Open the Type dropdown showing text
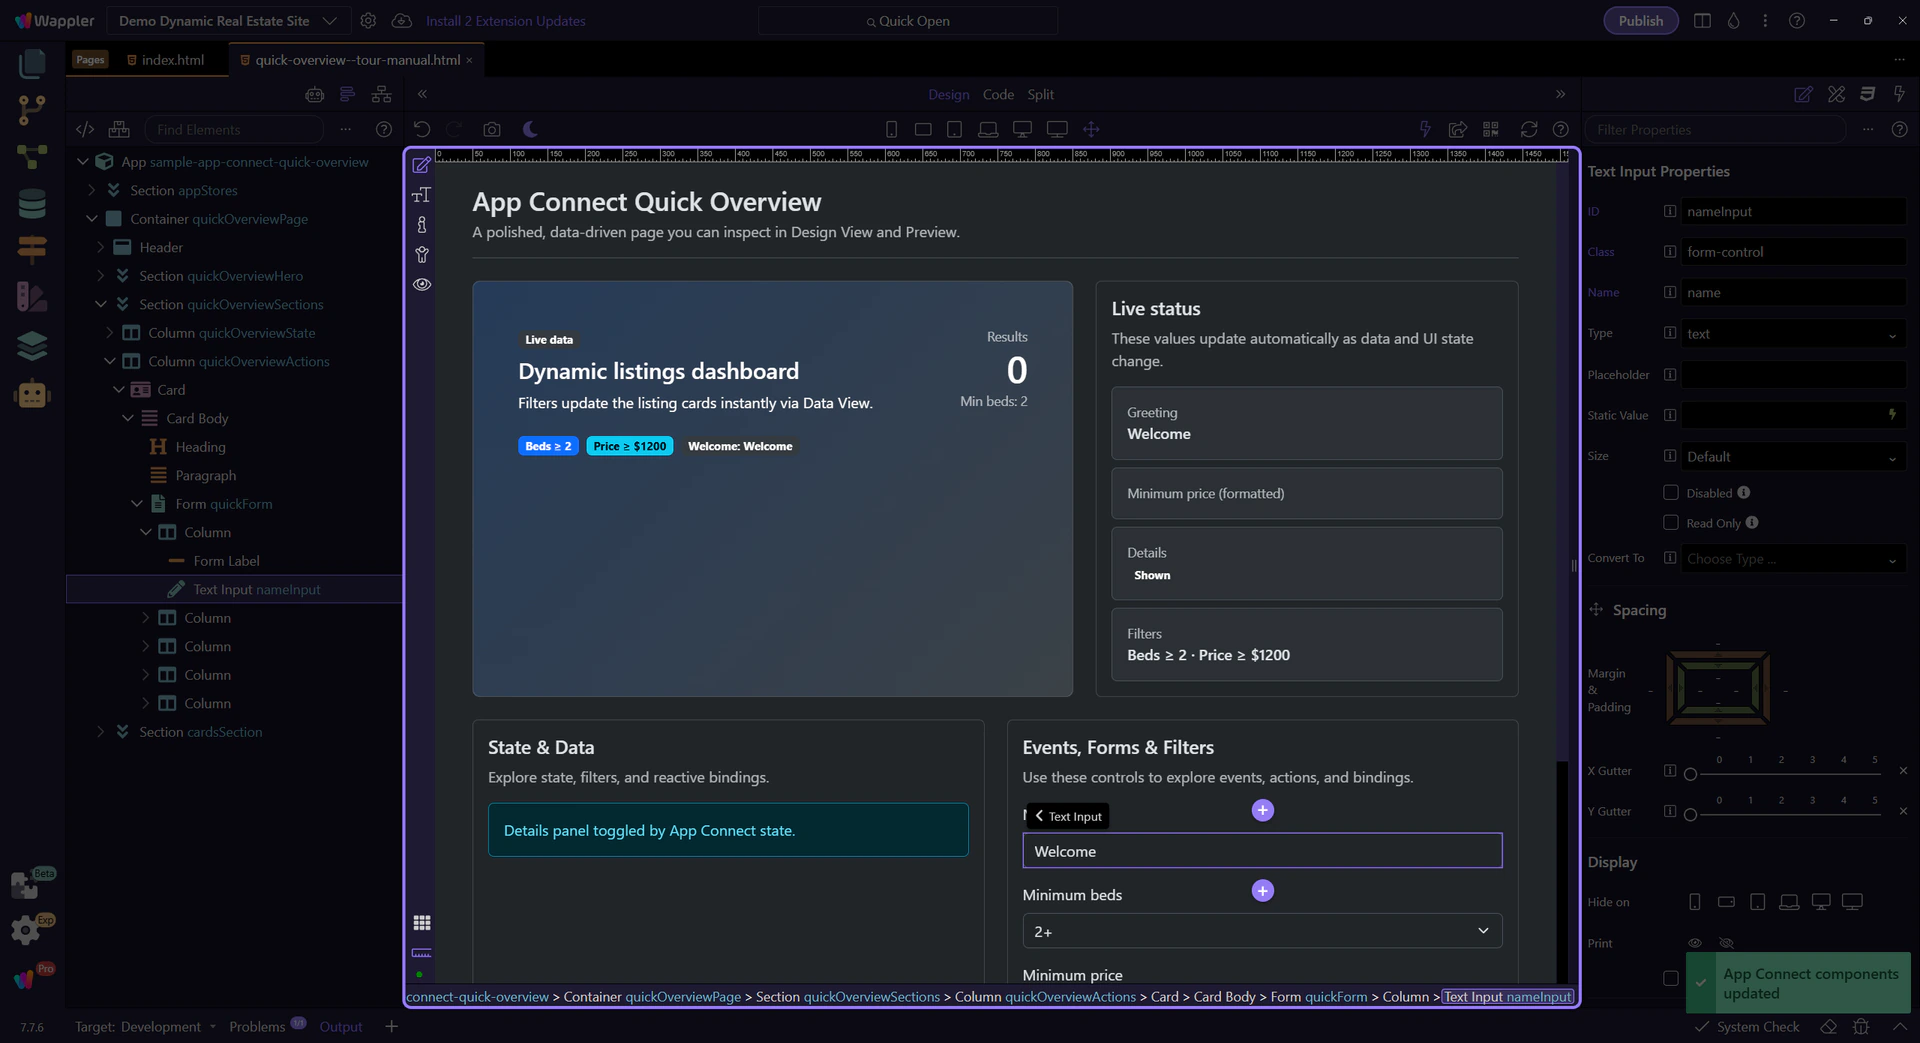 [x=1792, y=334]
